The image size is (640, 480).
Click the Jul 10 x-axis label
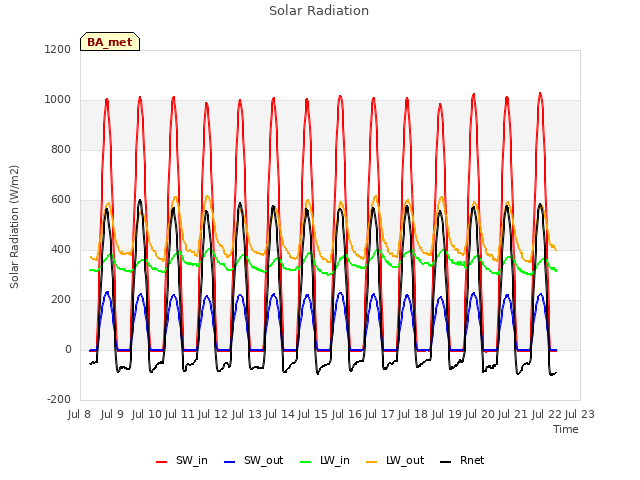tap(147, 415)
